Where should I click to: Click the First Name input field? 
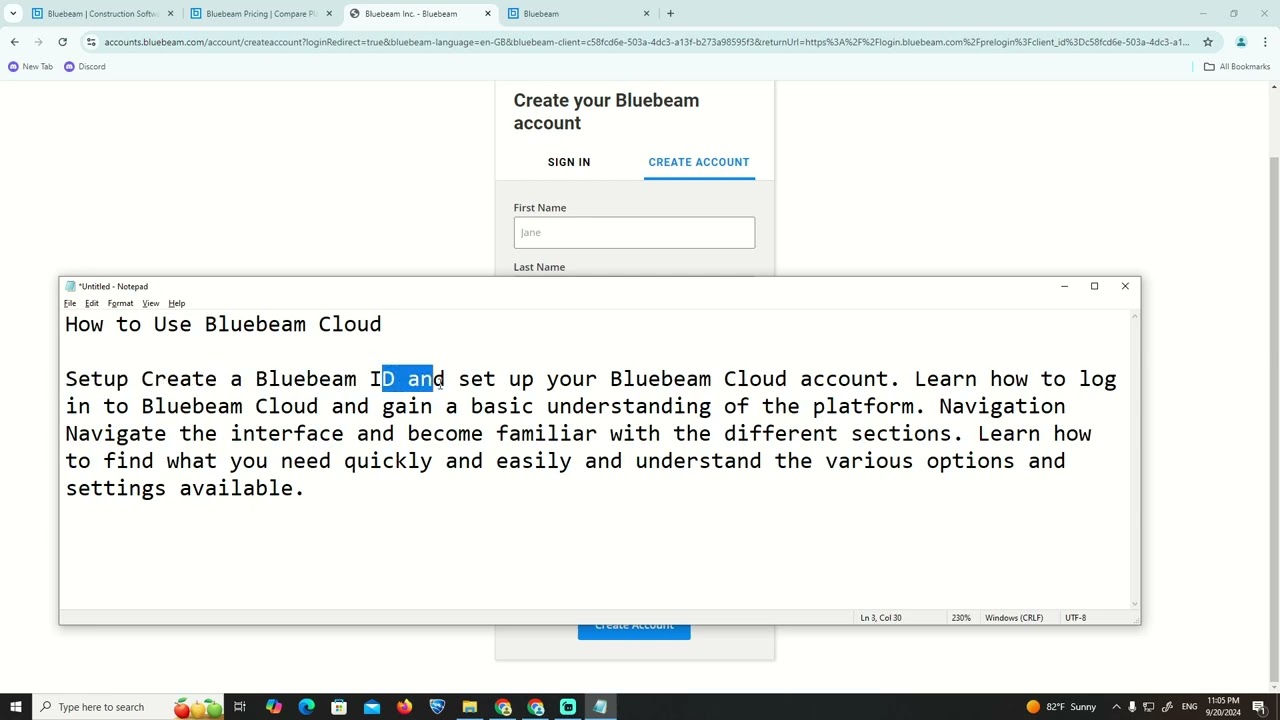(x=634, y=232)
